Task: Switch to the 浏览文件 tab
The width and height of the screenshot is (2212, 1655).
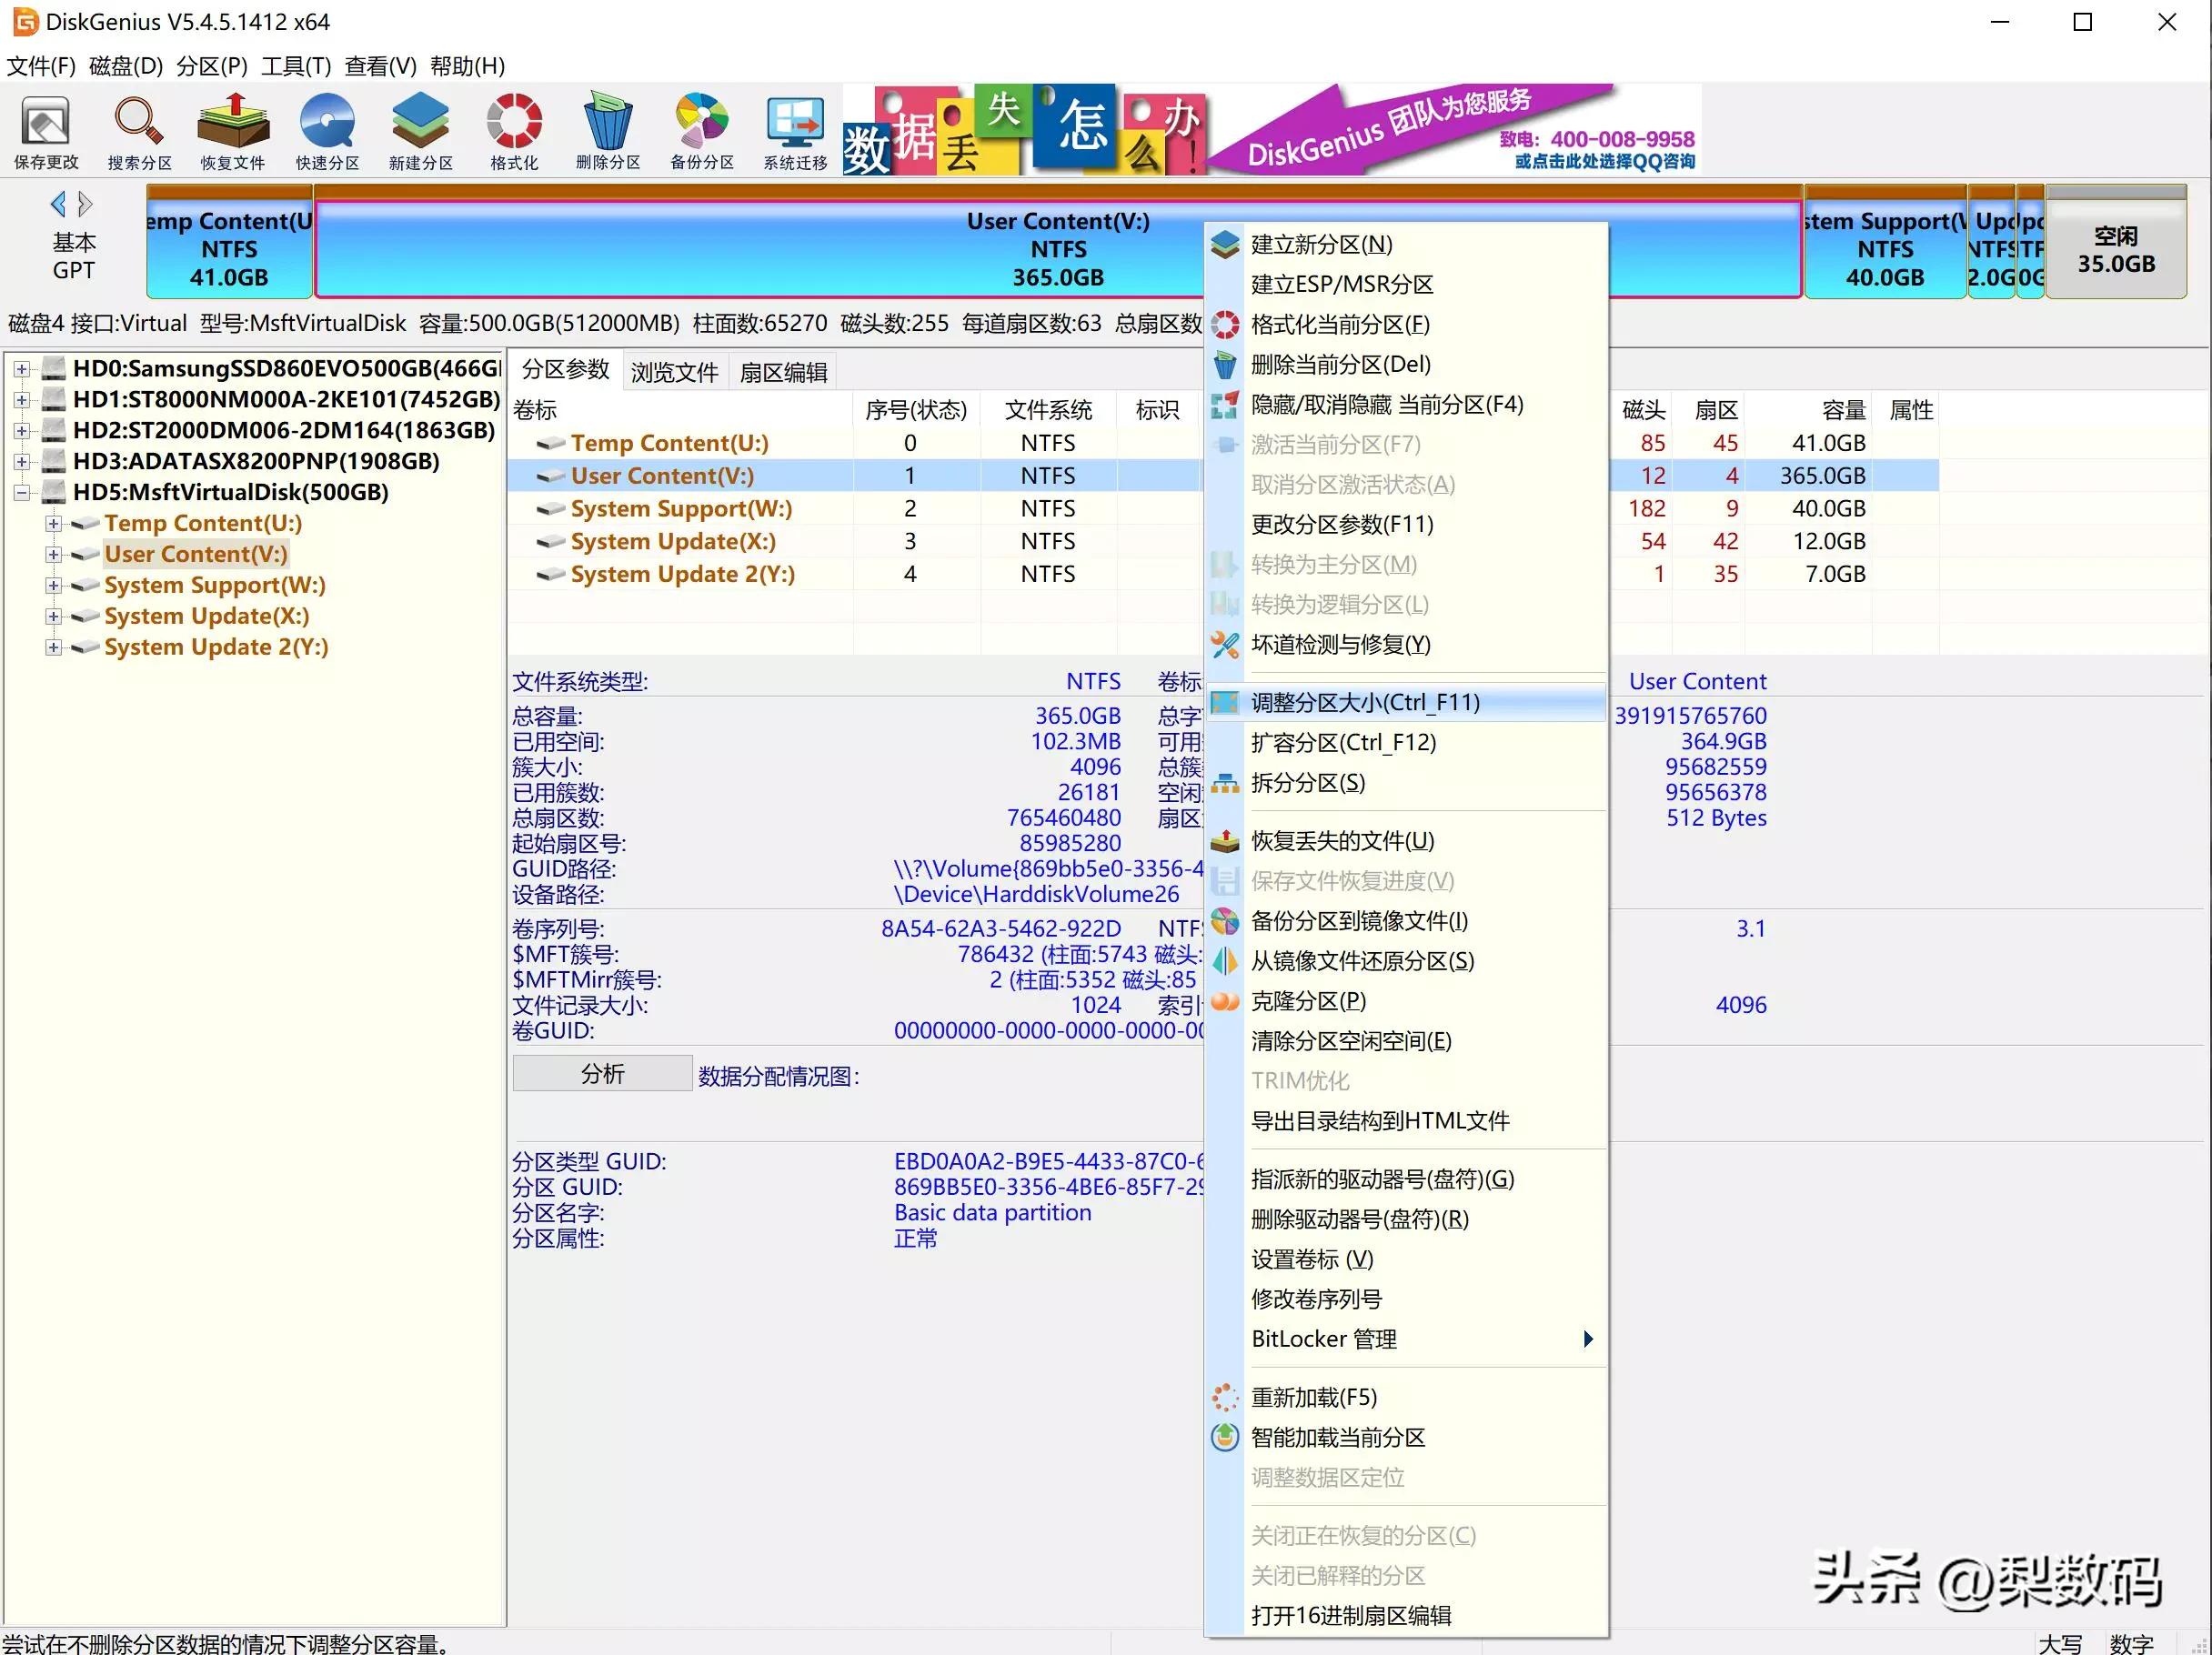Action: click(x=674, y=372)
